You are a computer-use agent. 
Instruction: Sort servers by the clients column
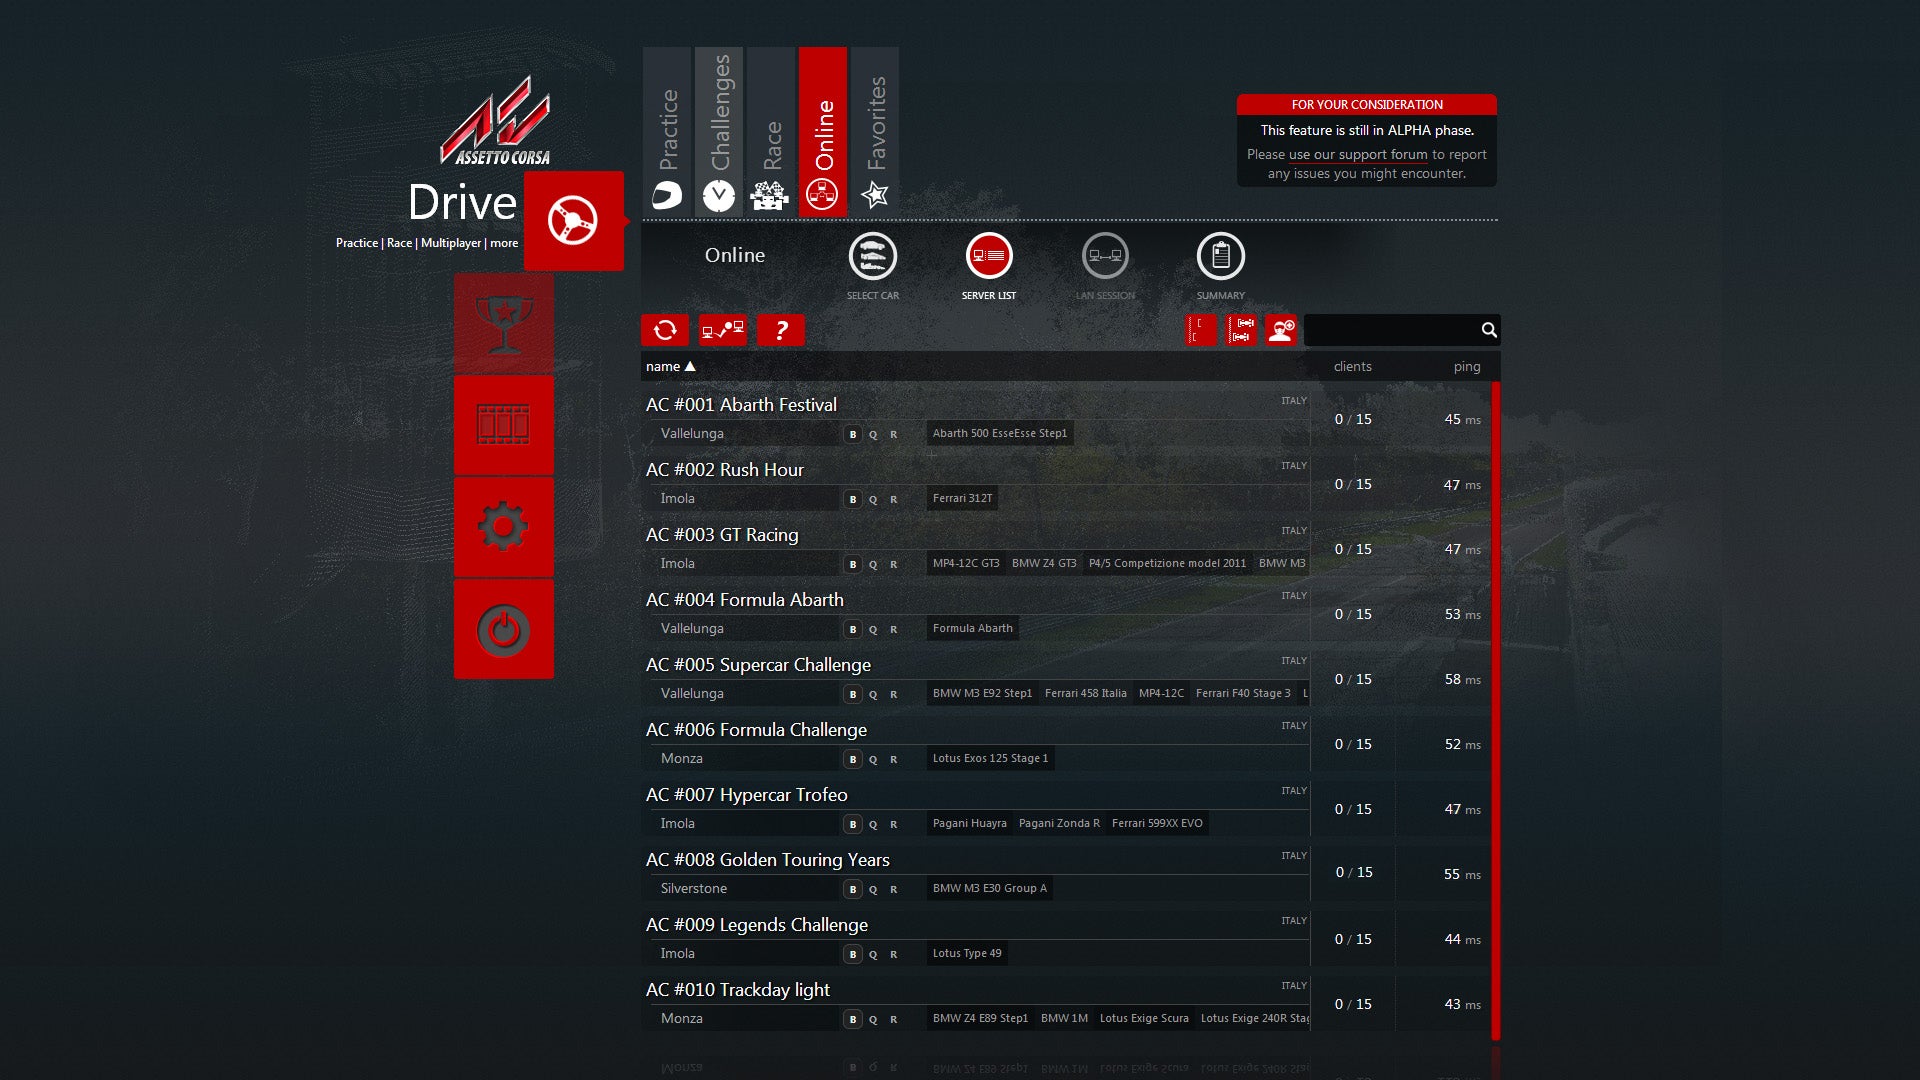coord(1352,366)
